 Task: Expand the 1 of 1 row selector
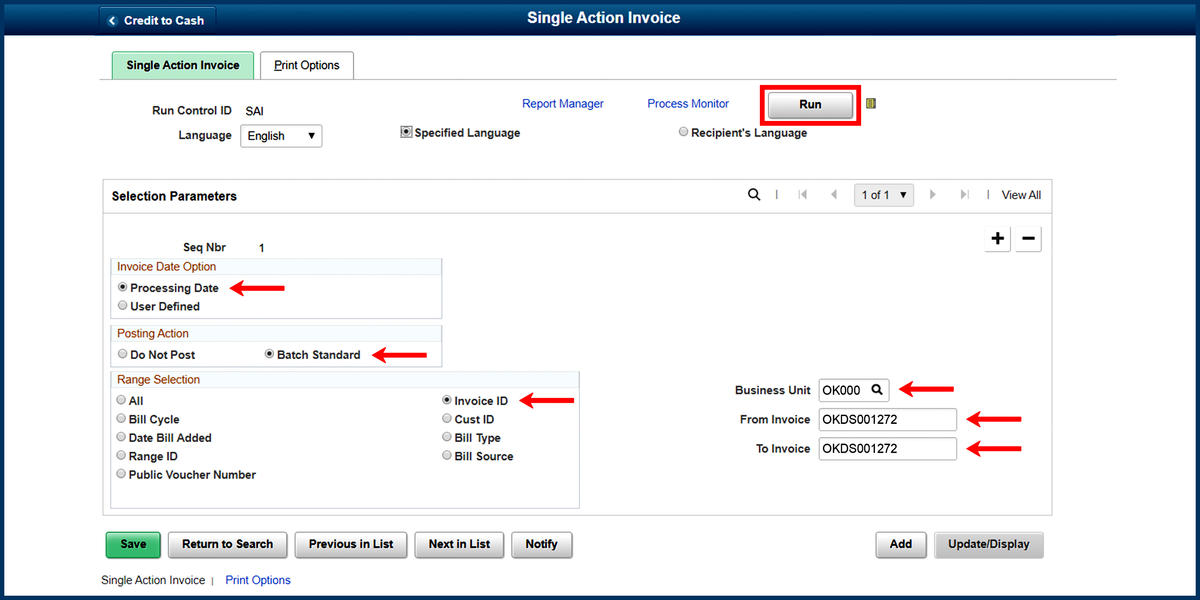(x=883, y=195)
